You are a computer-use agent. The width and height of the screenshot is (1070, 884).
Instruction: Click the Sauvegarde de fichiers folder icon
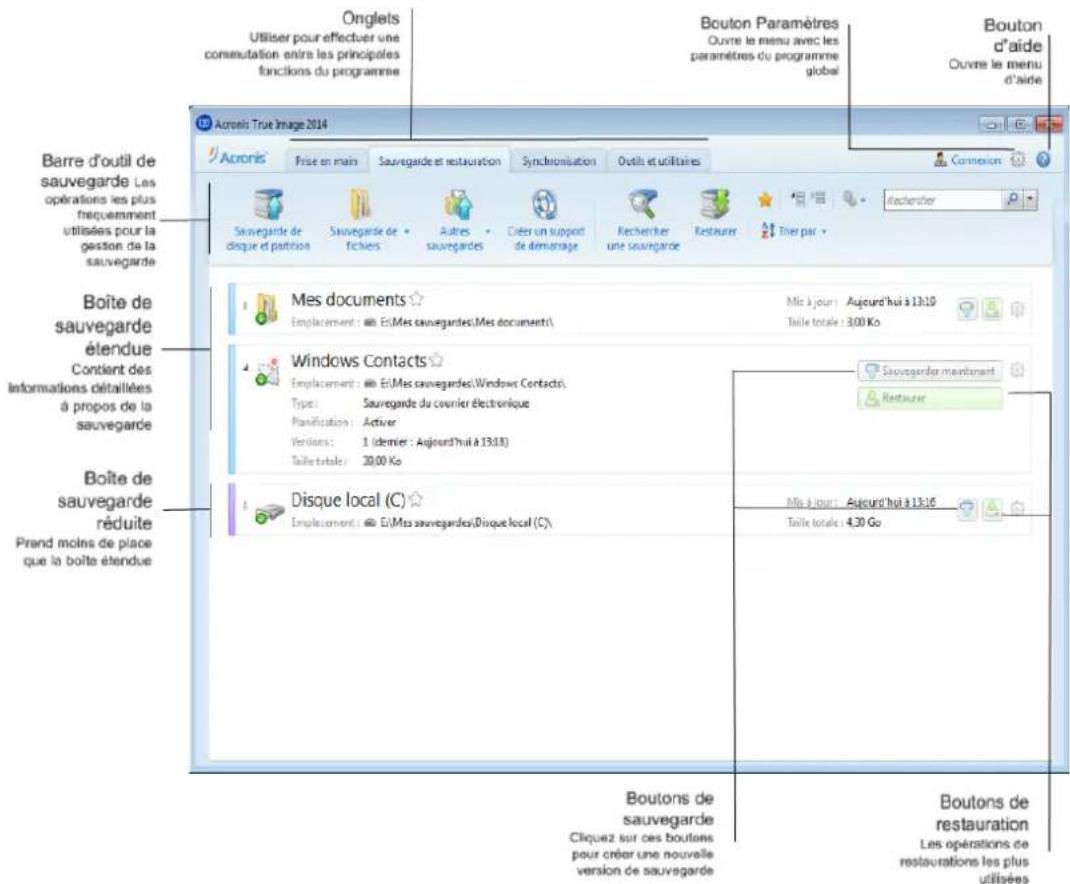tap(361, 205)
